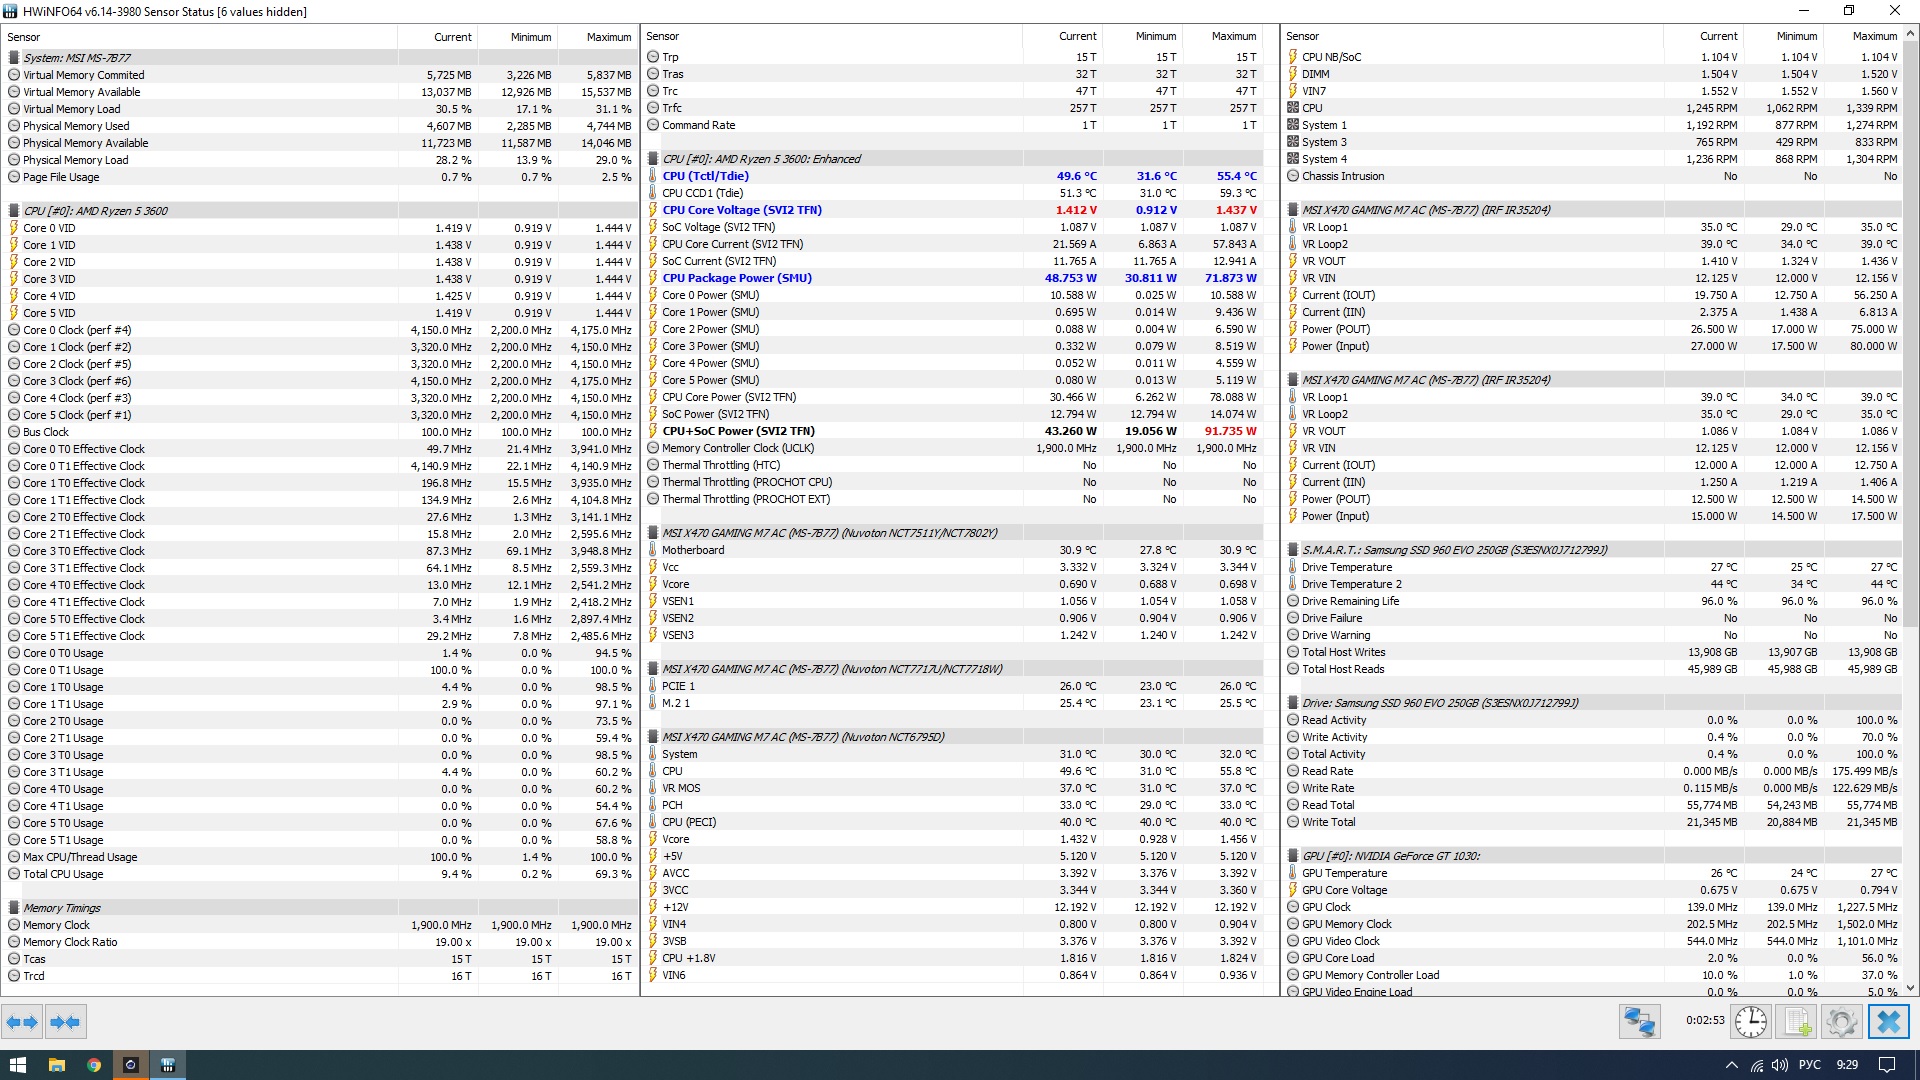Open Chrome from the taskbar

(93, 1065)
